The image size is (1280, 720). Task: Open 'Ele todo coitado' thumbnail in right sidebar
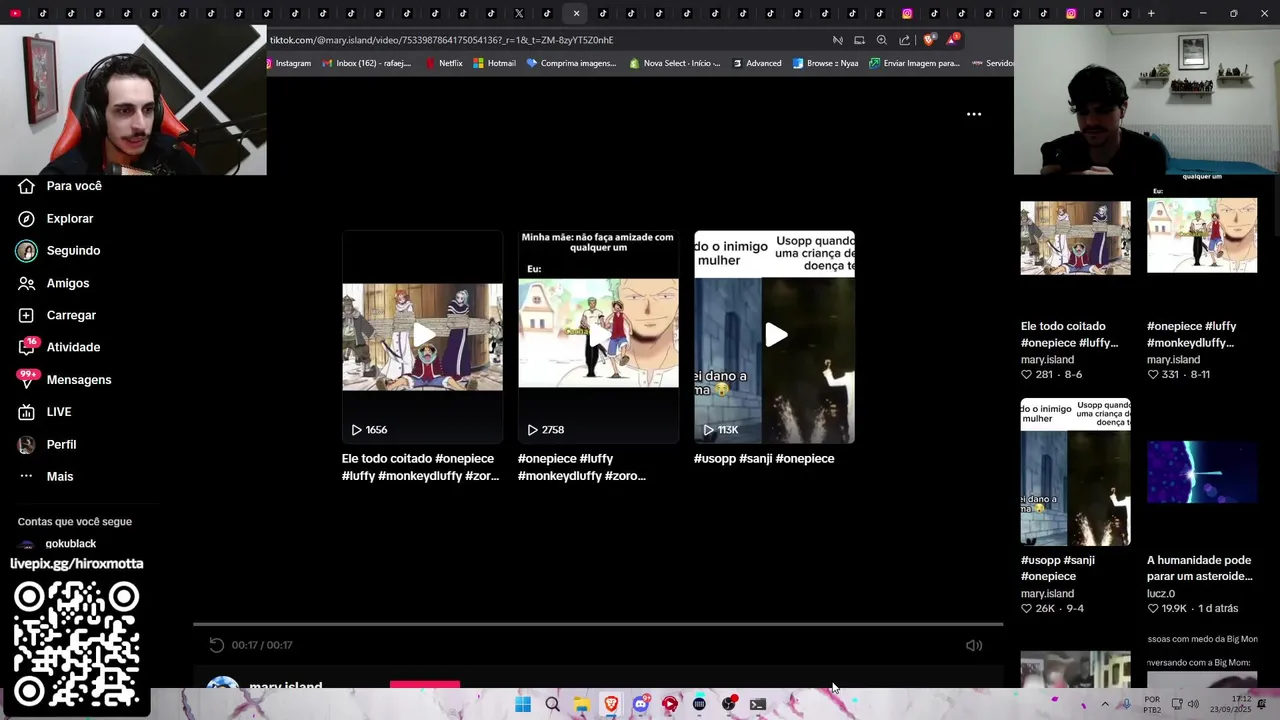(x=1075, y=238)
